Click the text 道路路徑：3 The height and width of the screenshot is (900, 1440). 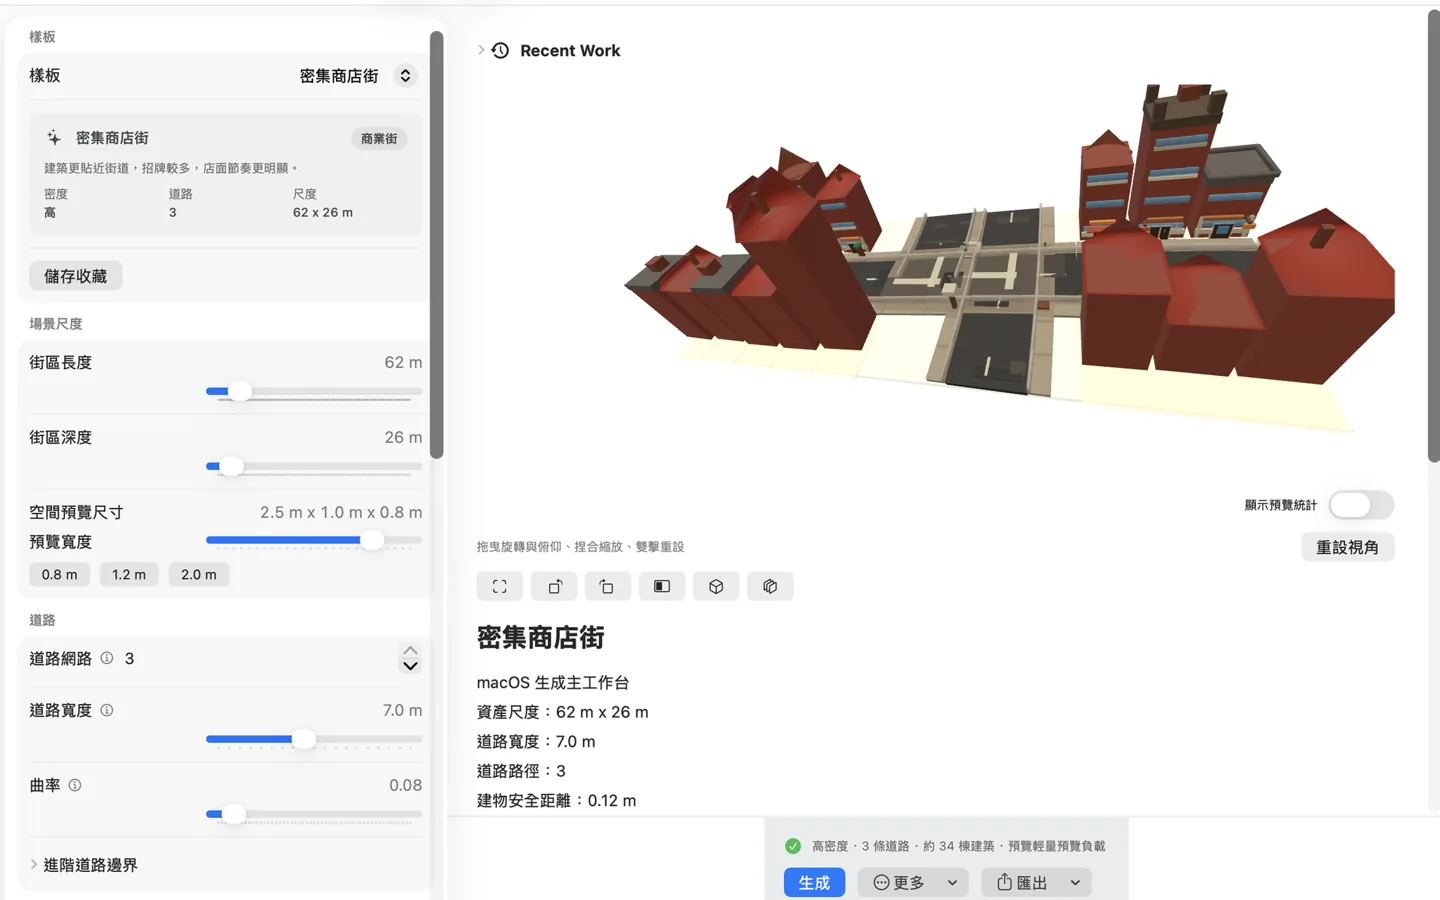coord(522,771)
